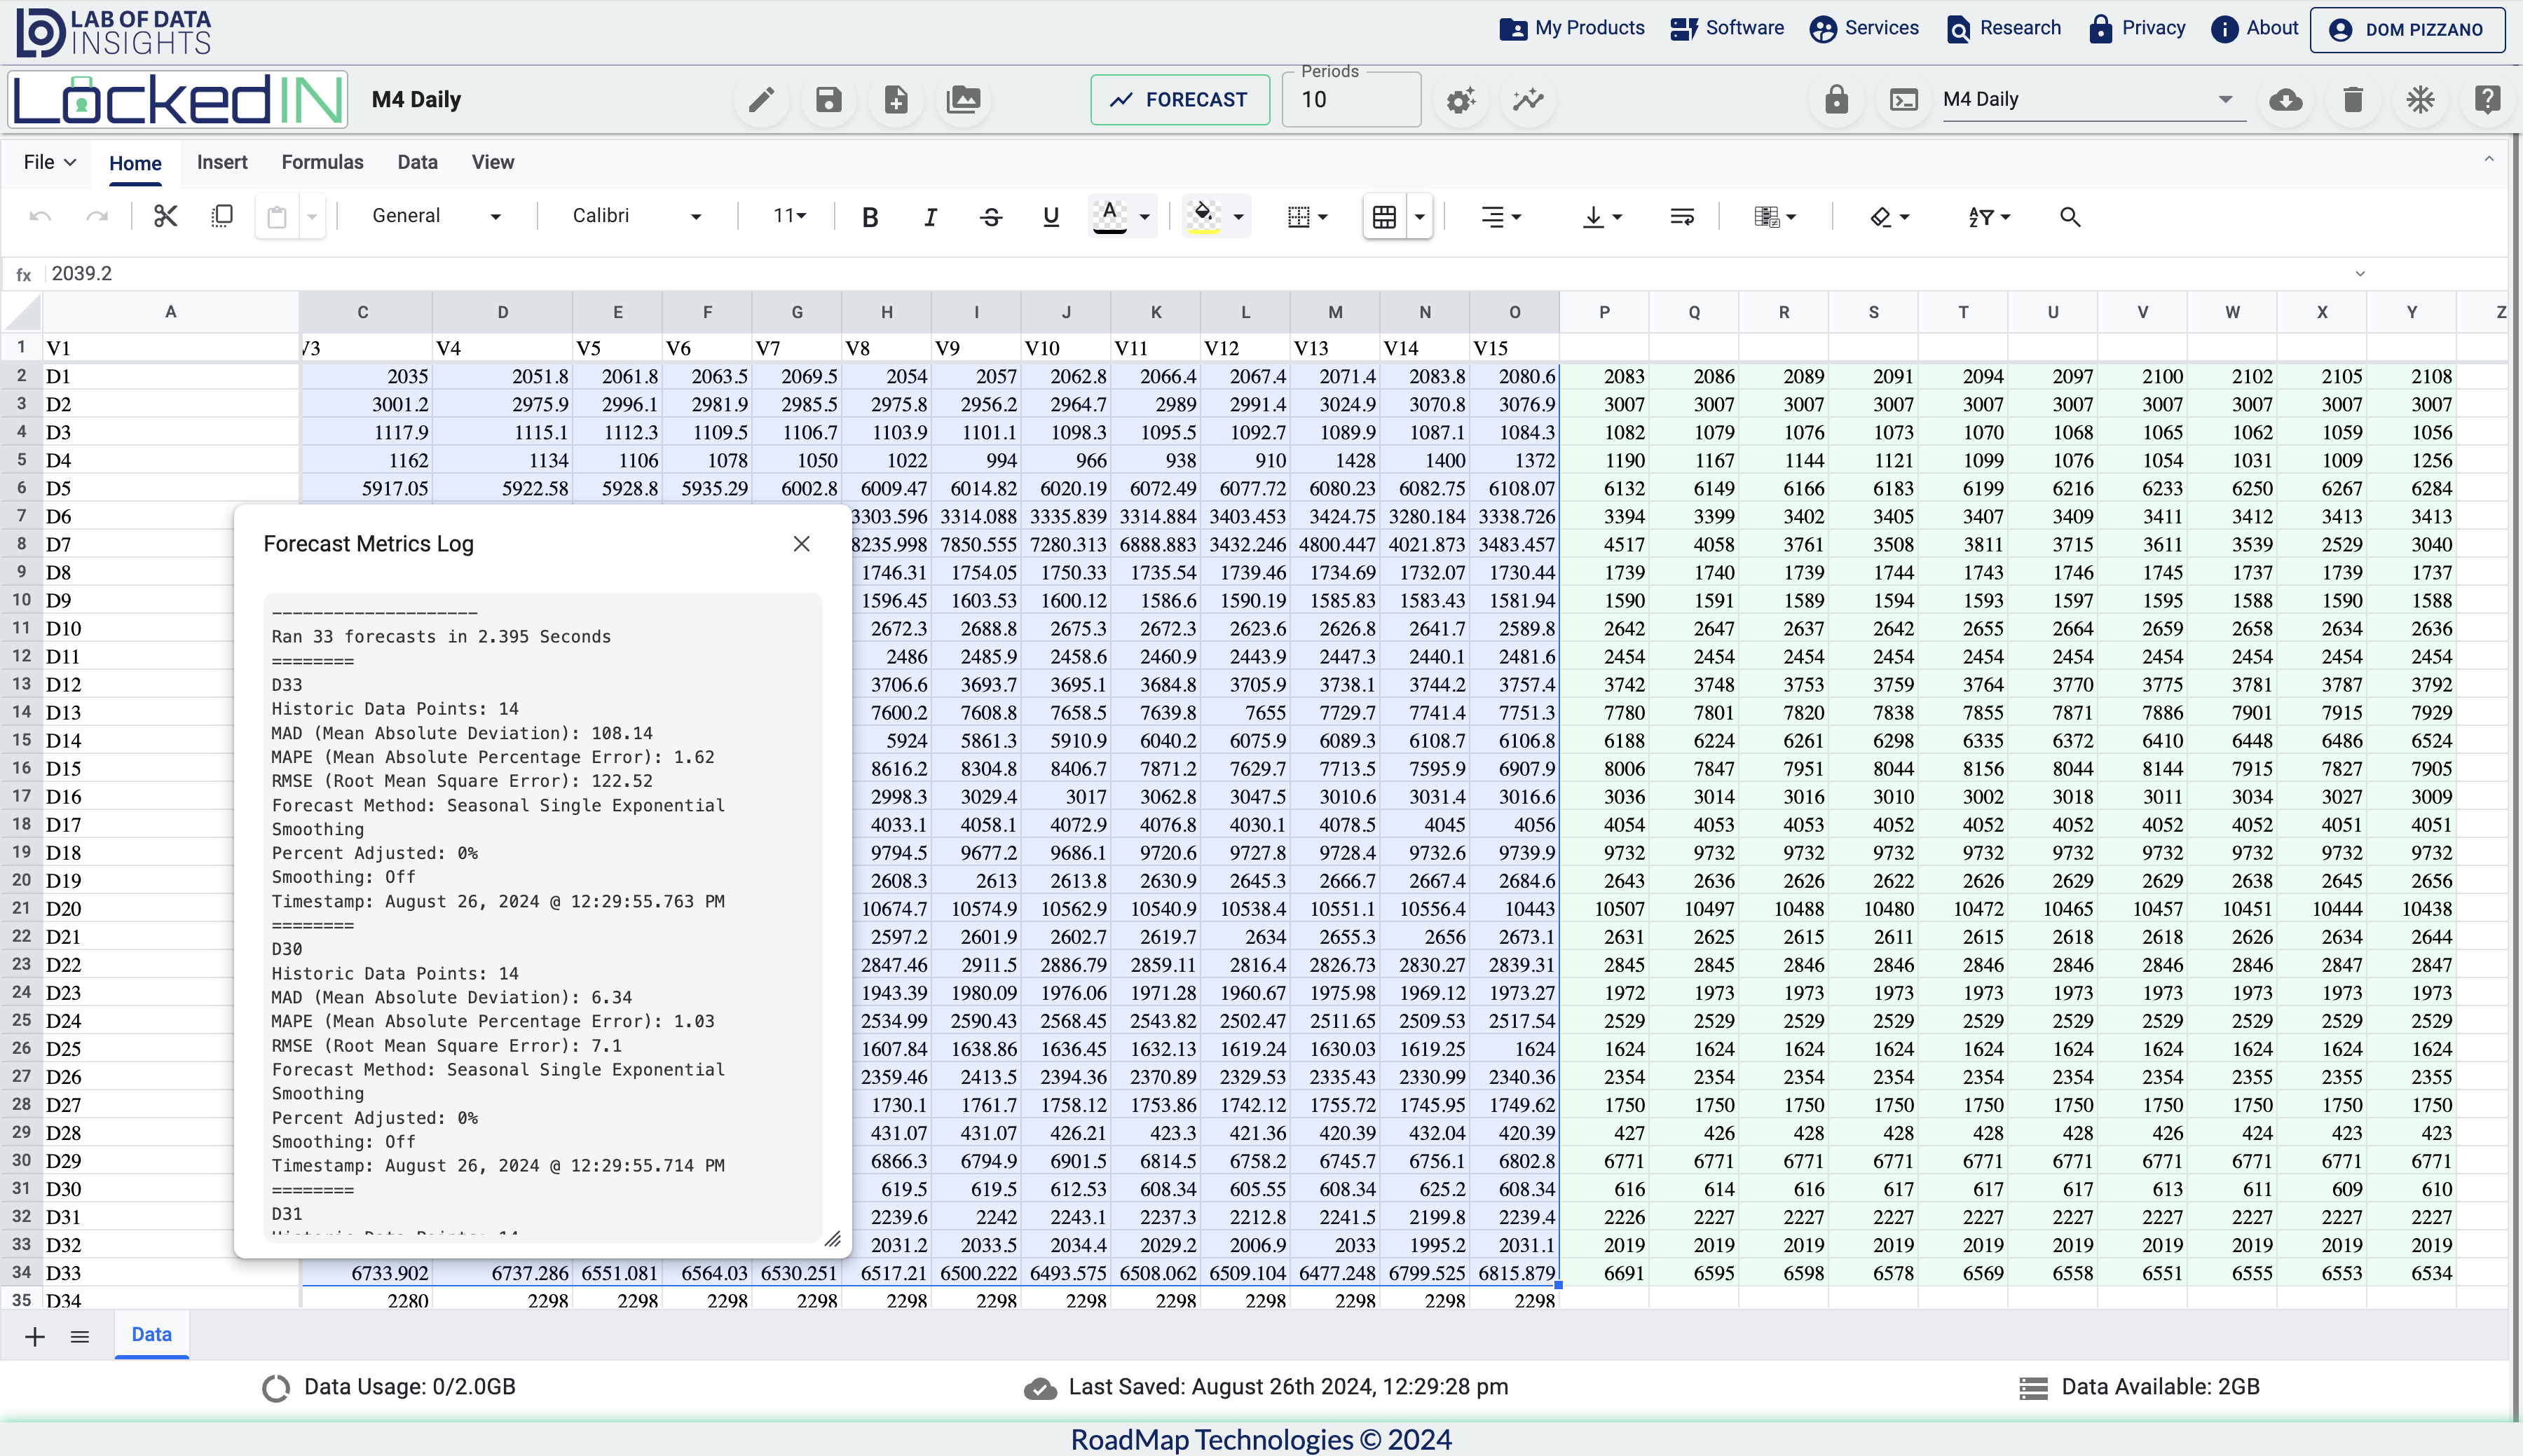Click the sparkle trend chart icon
The height and width of the screenshot is (1456, 2523).
click(x=1528, y=100)
